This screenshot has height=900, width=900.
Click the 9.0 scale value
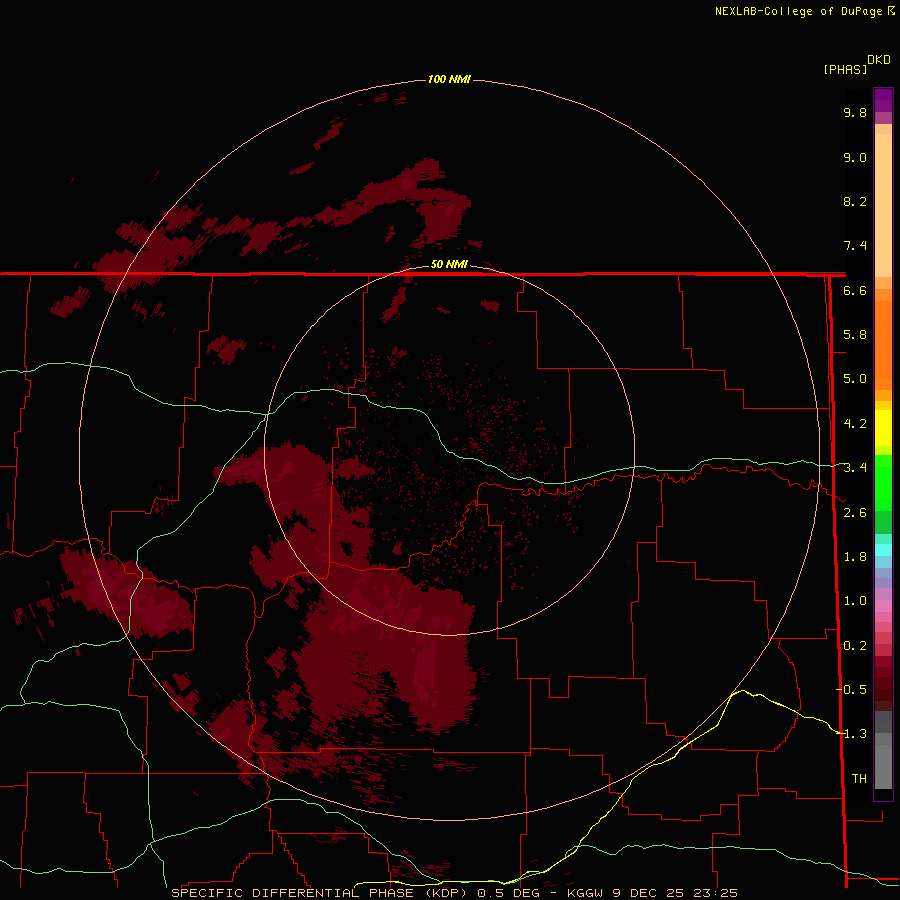point(855,157)
